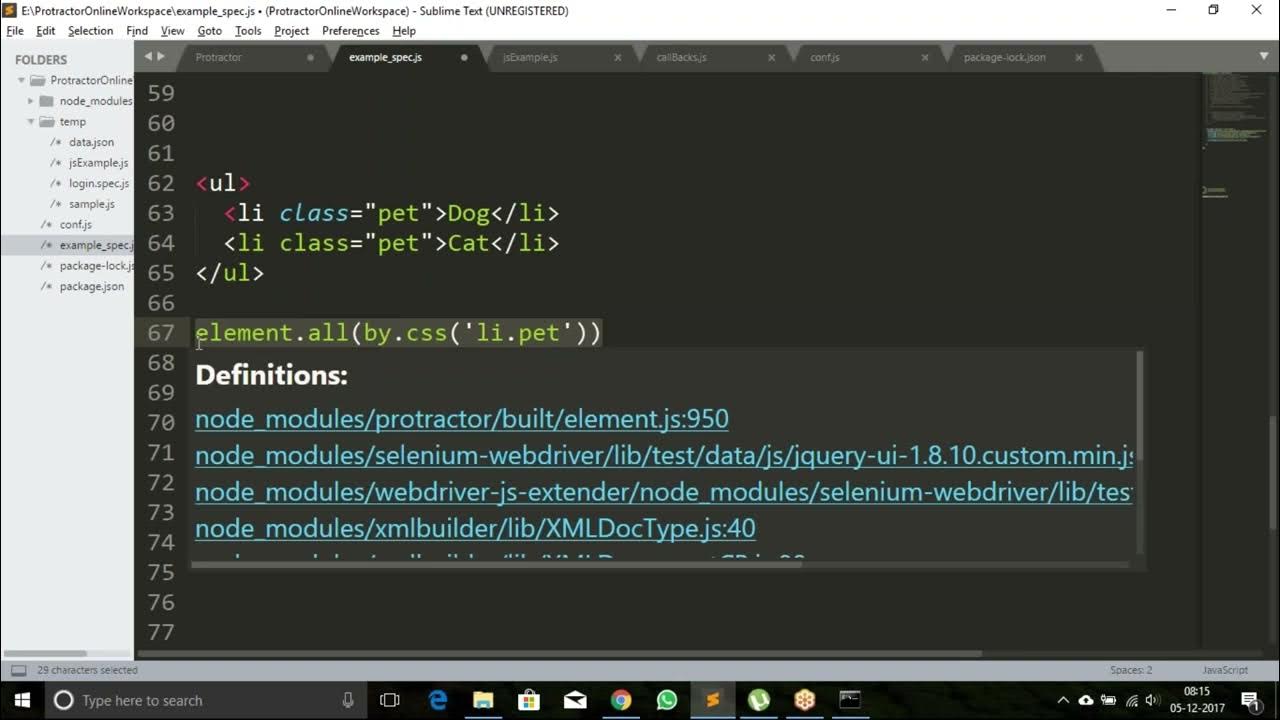Open the Windows Start menu
The width and height of the screenshot is (1280, 720).
(x=22, y=700)
